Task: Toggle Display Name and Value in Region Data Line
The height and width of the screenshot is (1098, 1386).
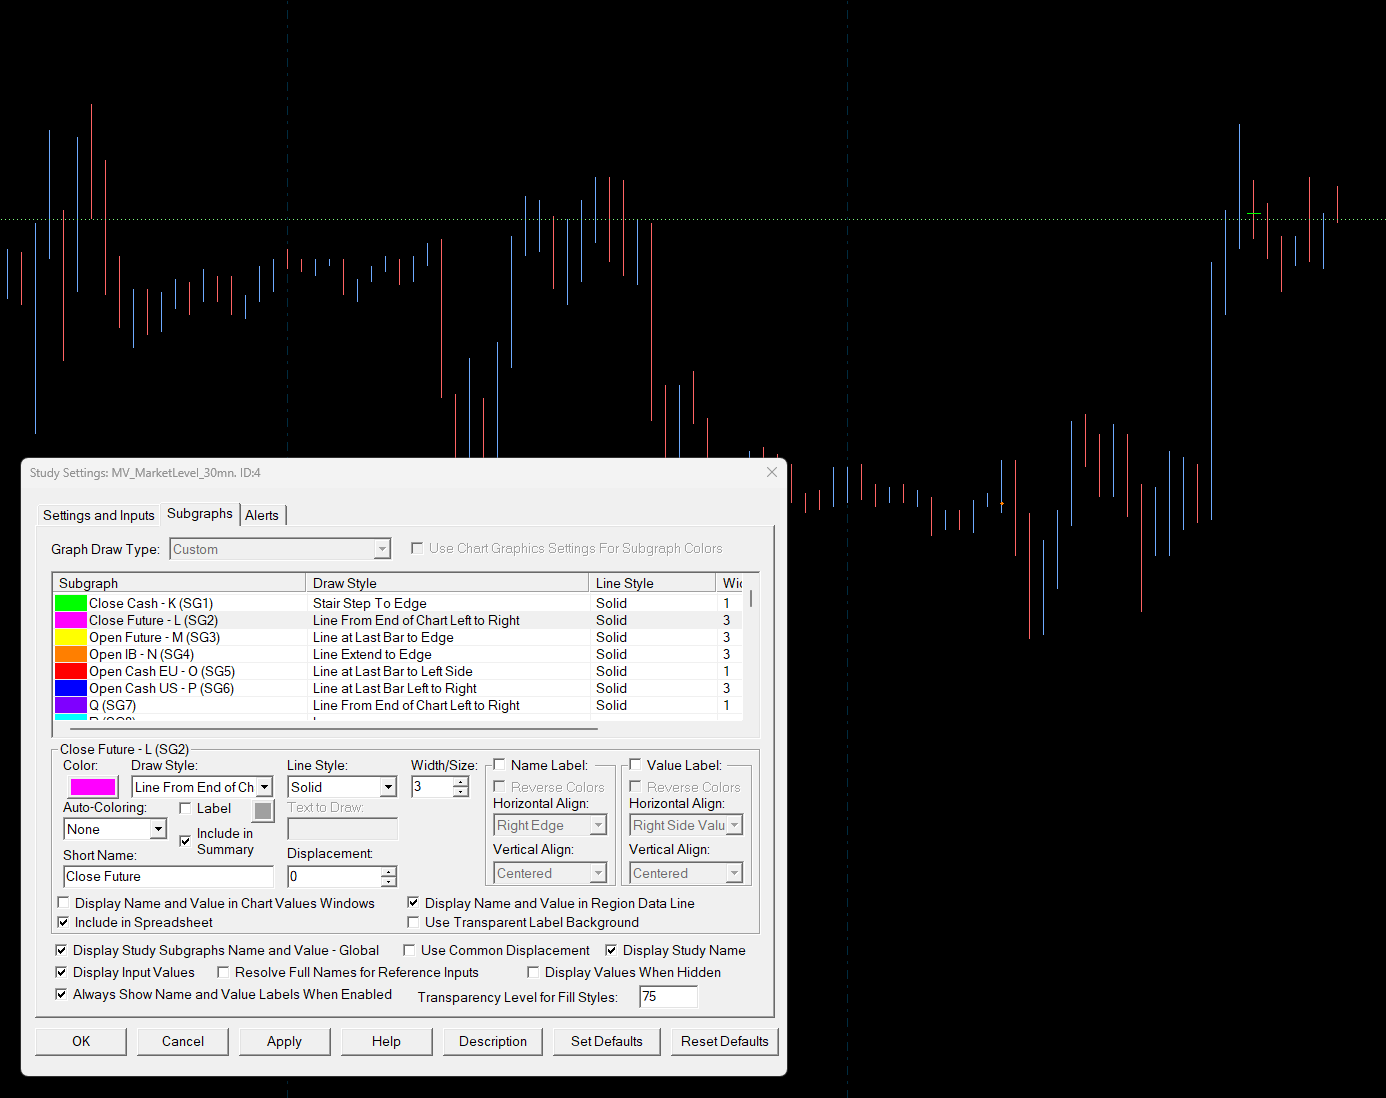Action: [413, 903]
